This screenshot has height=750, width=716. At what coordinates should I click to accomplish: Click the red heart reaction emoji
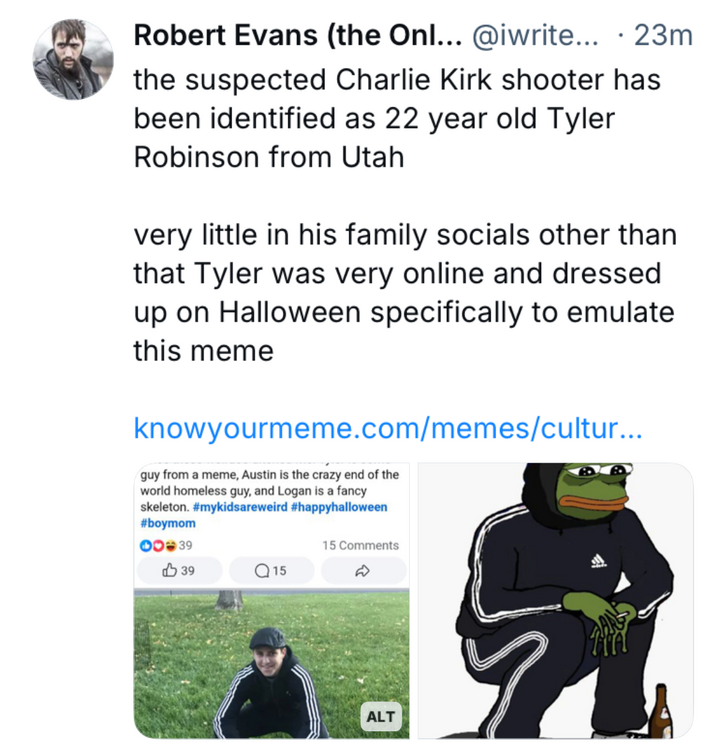157,545
